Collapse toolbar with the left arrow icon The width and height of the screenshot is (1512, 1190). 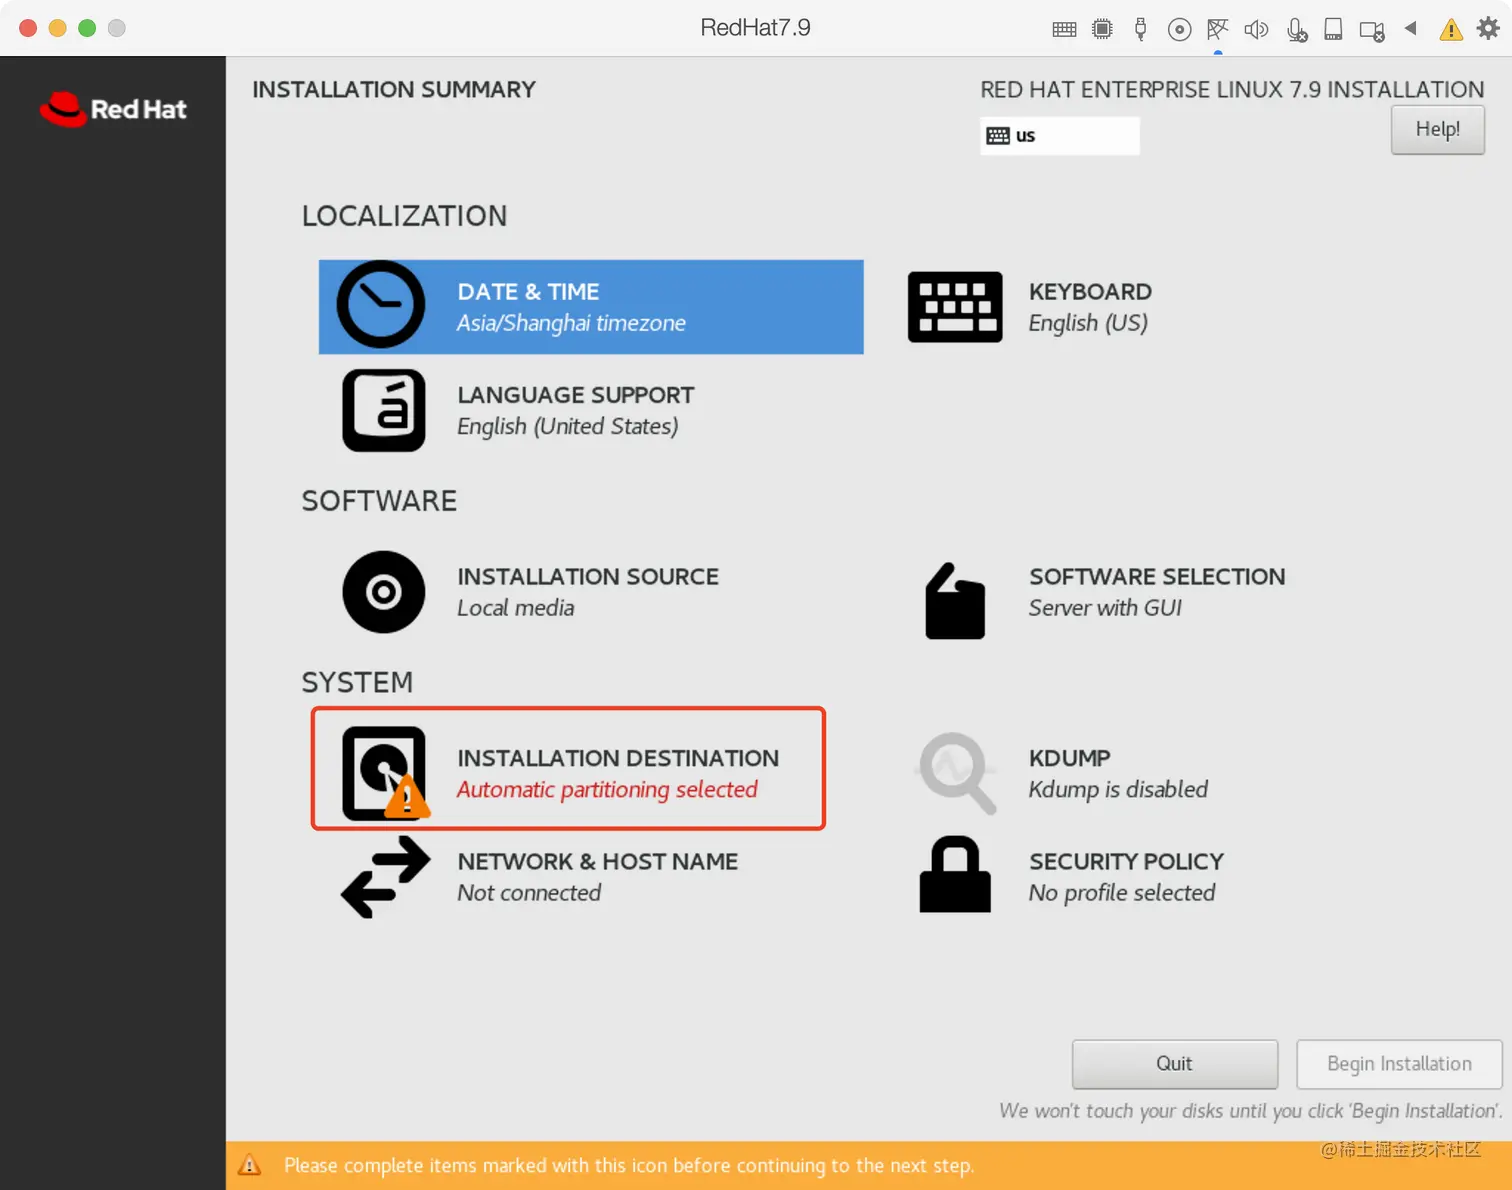pos(1410,28)
